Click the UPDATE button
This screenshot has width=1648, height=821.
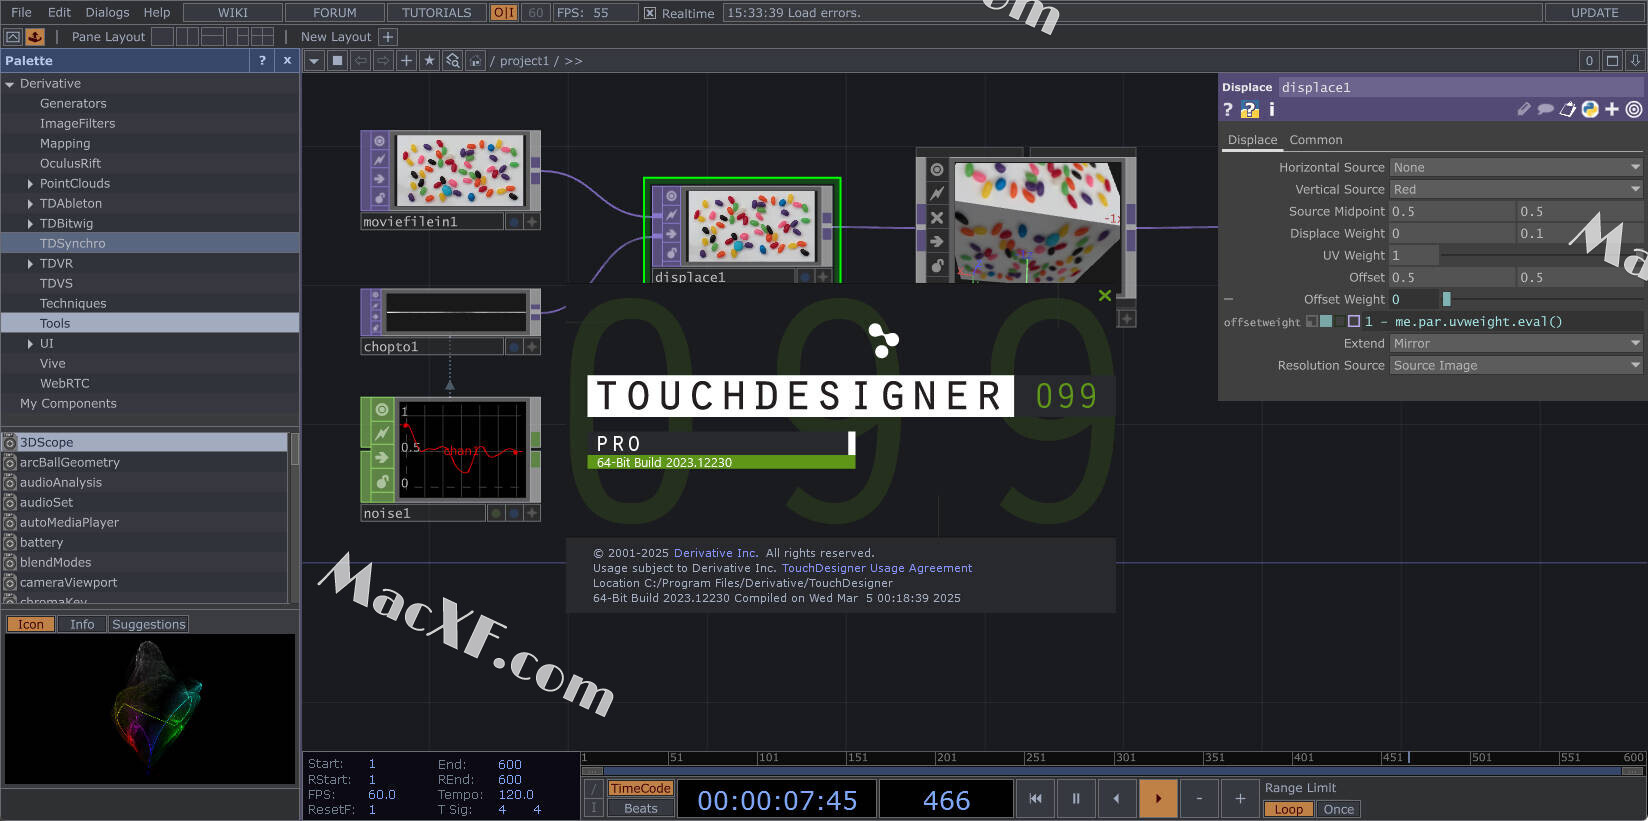[1594, 13]
